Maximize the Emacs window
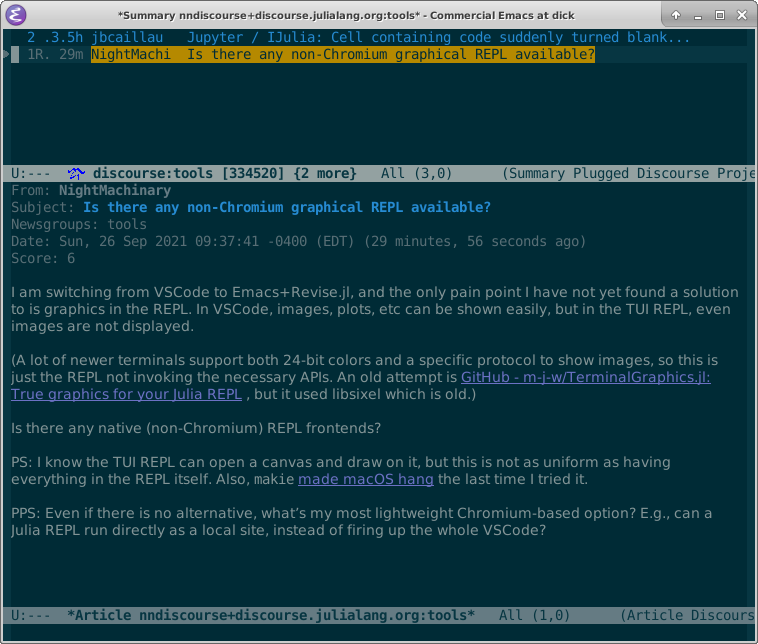758x644 pixels. coord(720,15)
